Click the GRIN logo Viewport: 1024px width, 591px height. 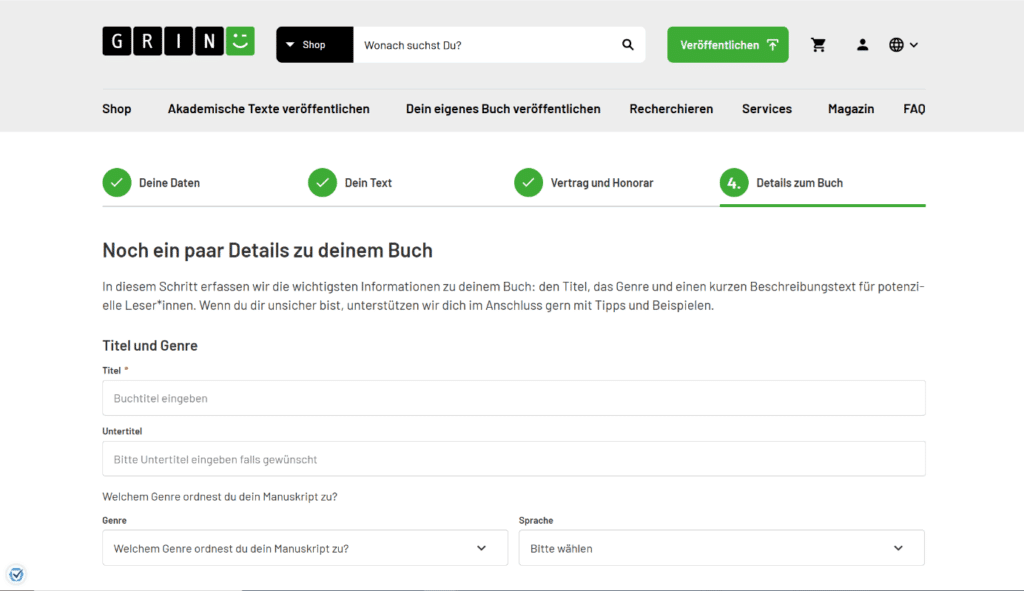(x=178, y=42)
